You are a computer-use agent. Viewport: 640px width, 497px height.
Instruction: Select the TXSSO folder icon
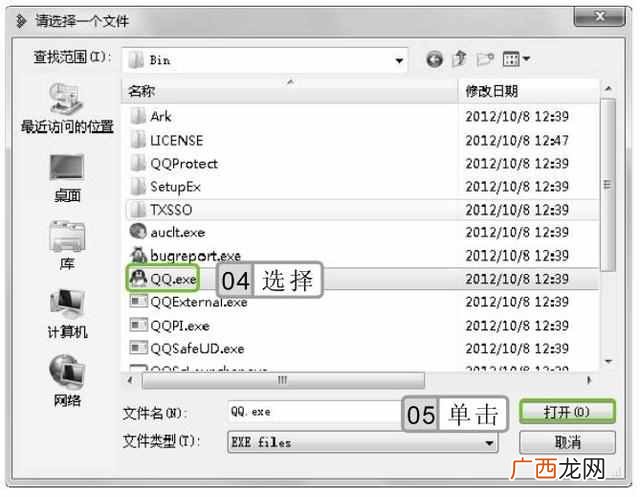pos(138,210)
